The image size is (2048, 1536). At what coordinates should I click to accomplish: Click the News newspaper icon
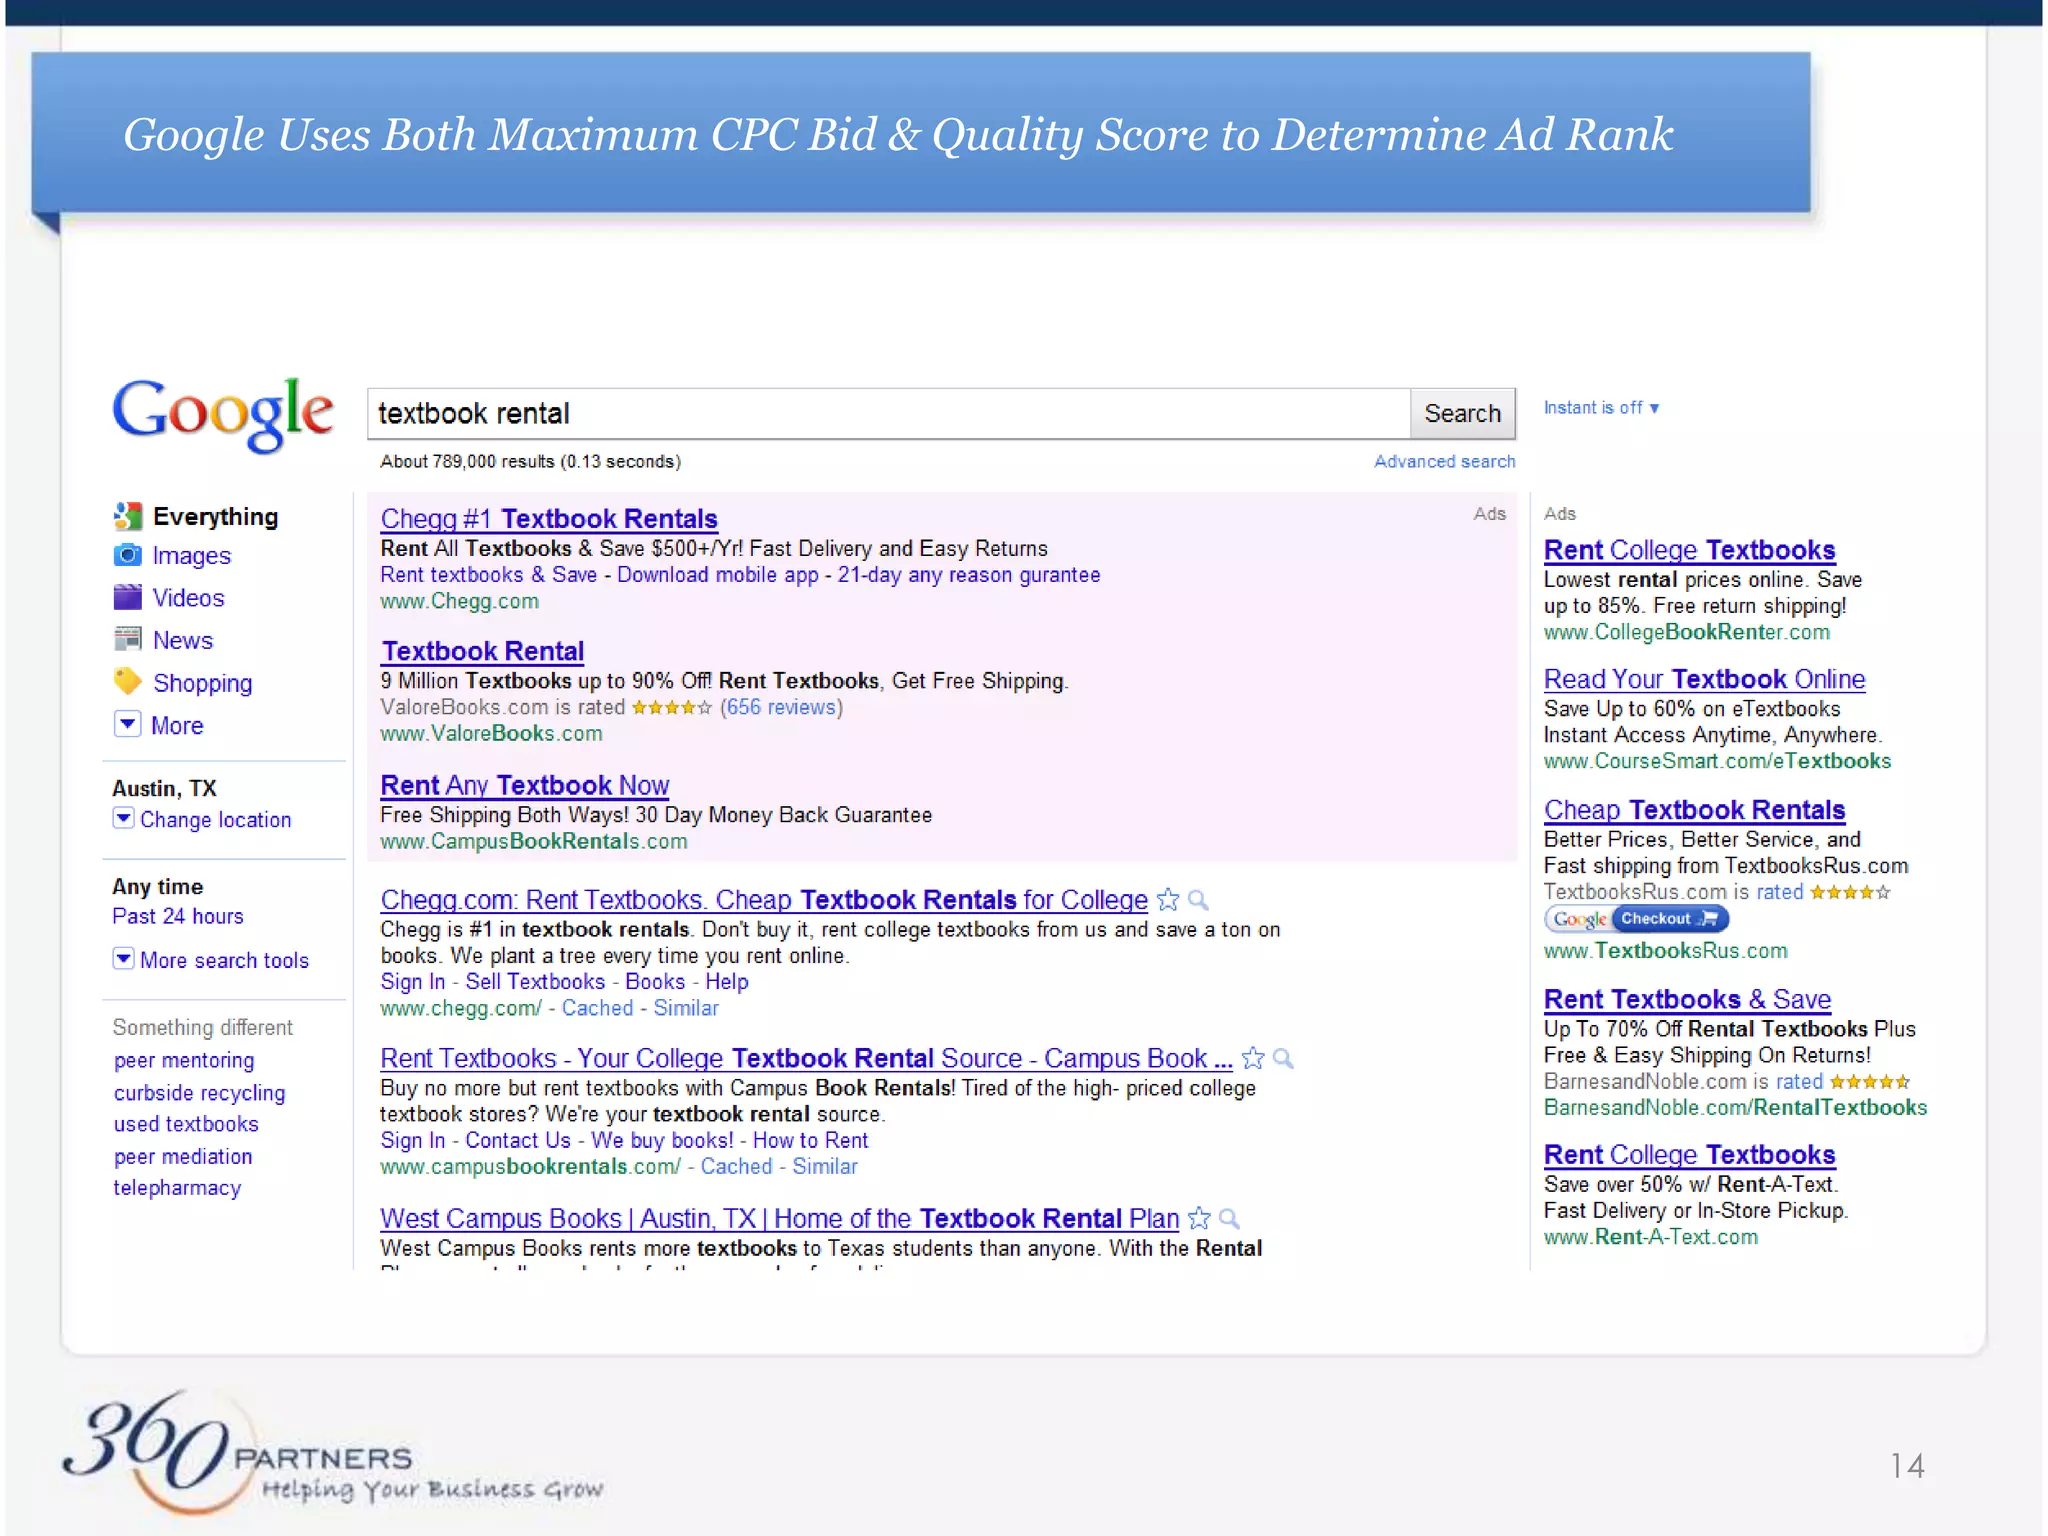(127, 639)
